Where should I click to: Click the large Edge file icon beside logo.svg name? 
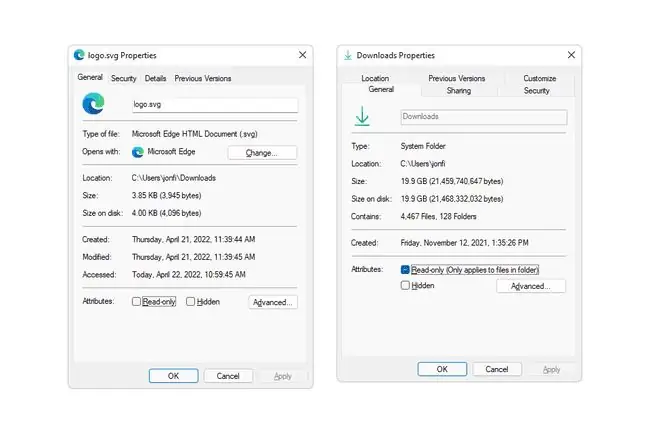click(93, 104)
